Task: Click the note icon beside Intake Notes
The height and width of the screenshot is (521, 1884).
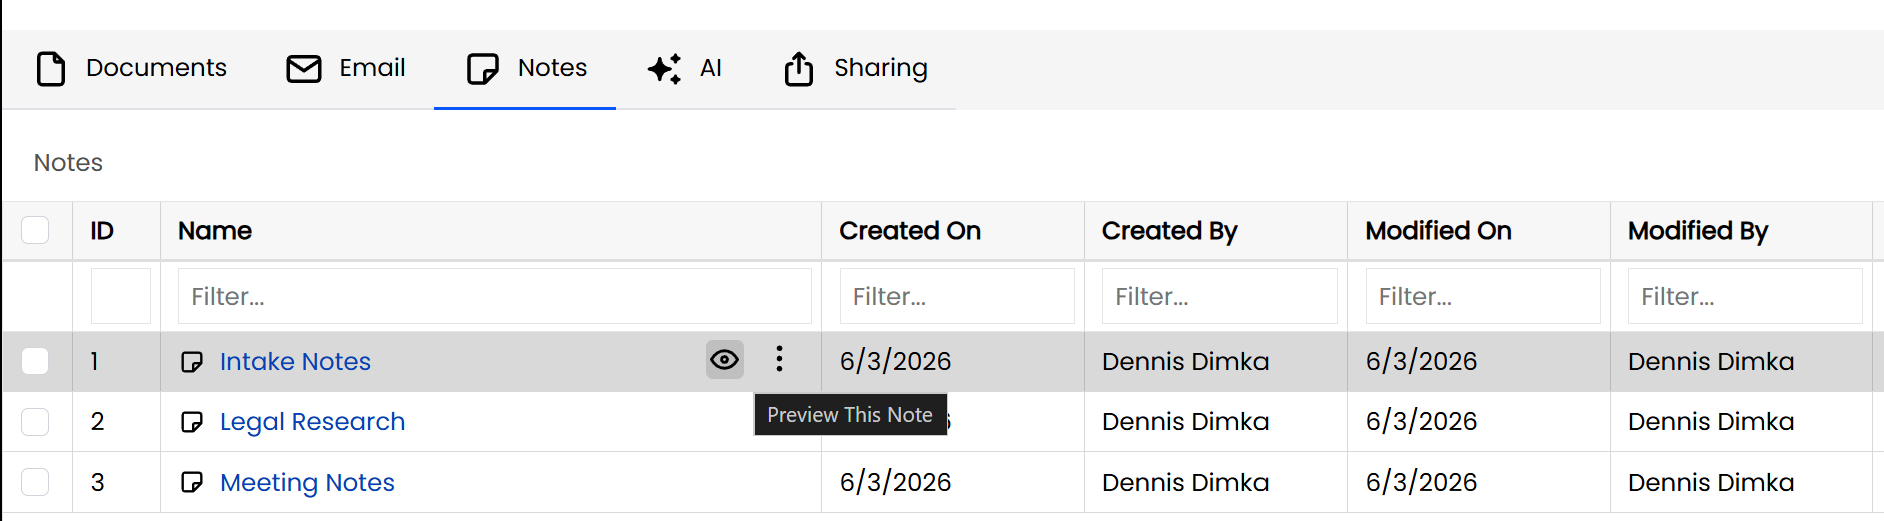Action: 192,362
